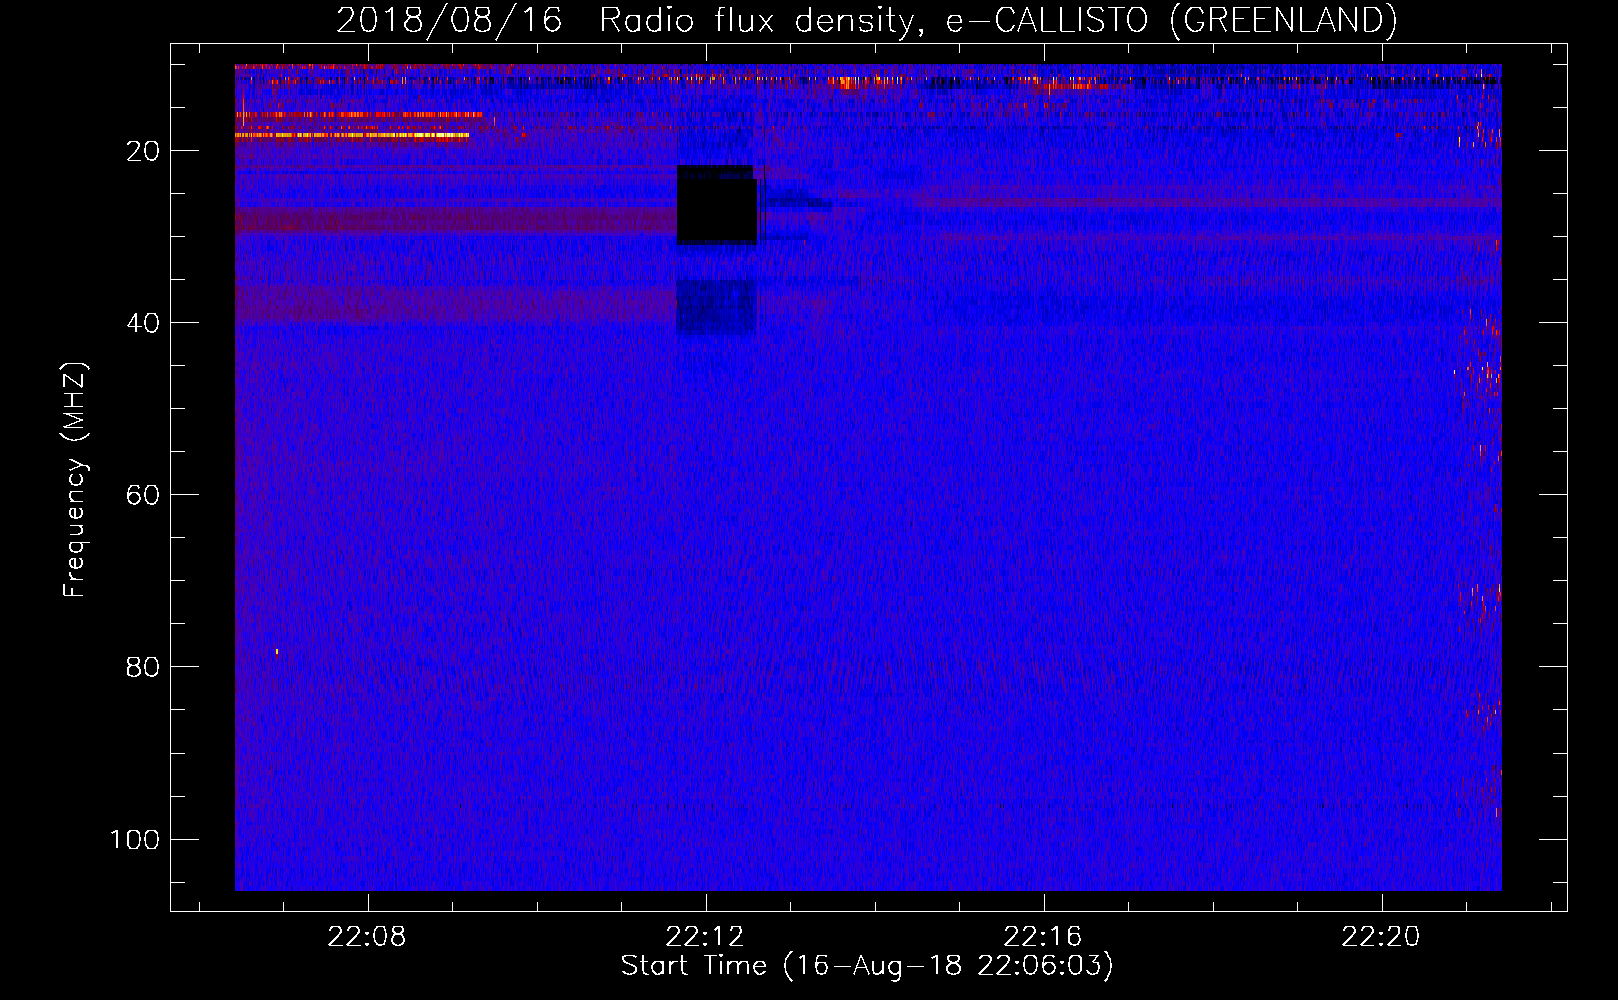Click the 22:16 time tick label
This screenshot has height=1000, width=1618.
click(1043, 936)
